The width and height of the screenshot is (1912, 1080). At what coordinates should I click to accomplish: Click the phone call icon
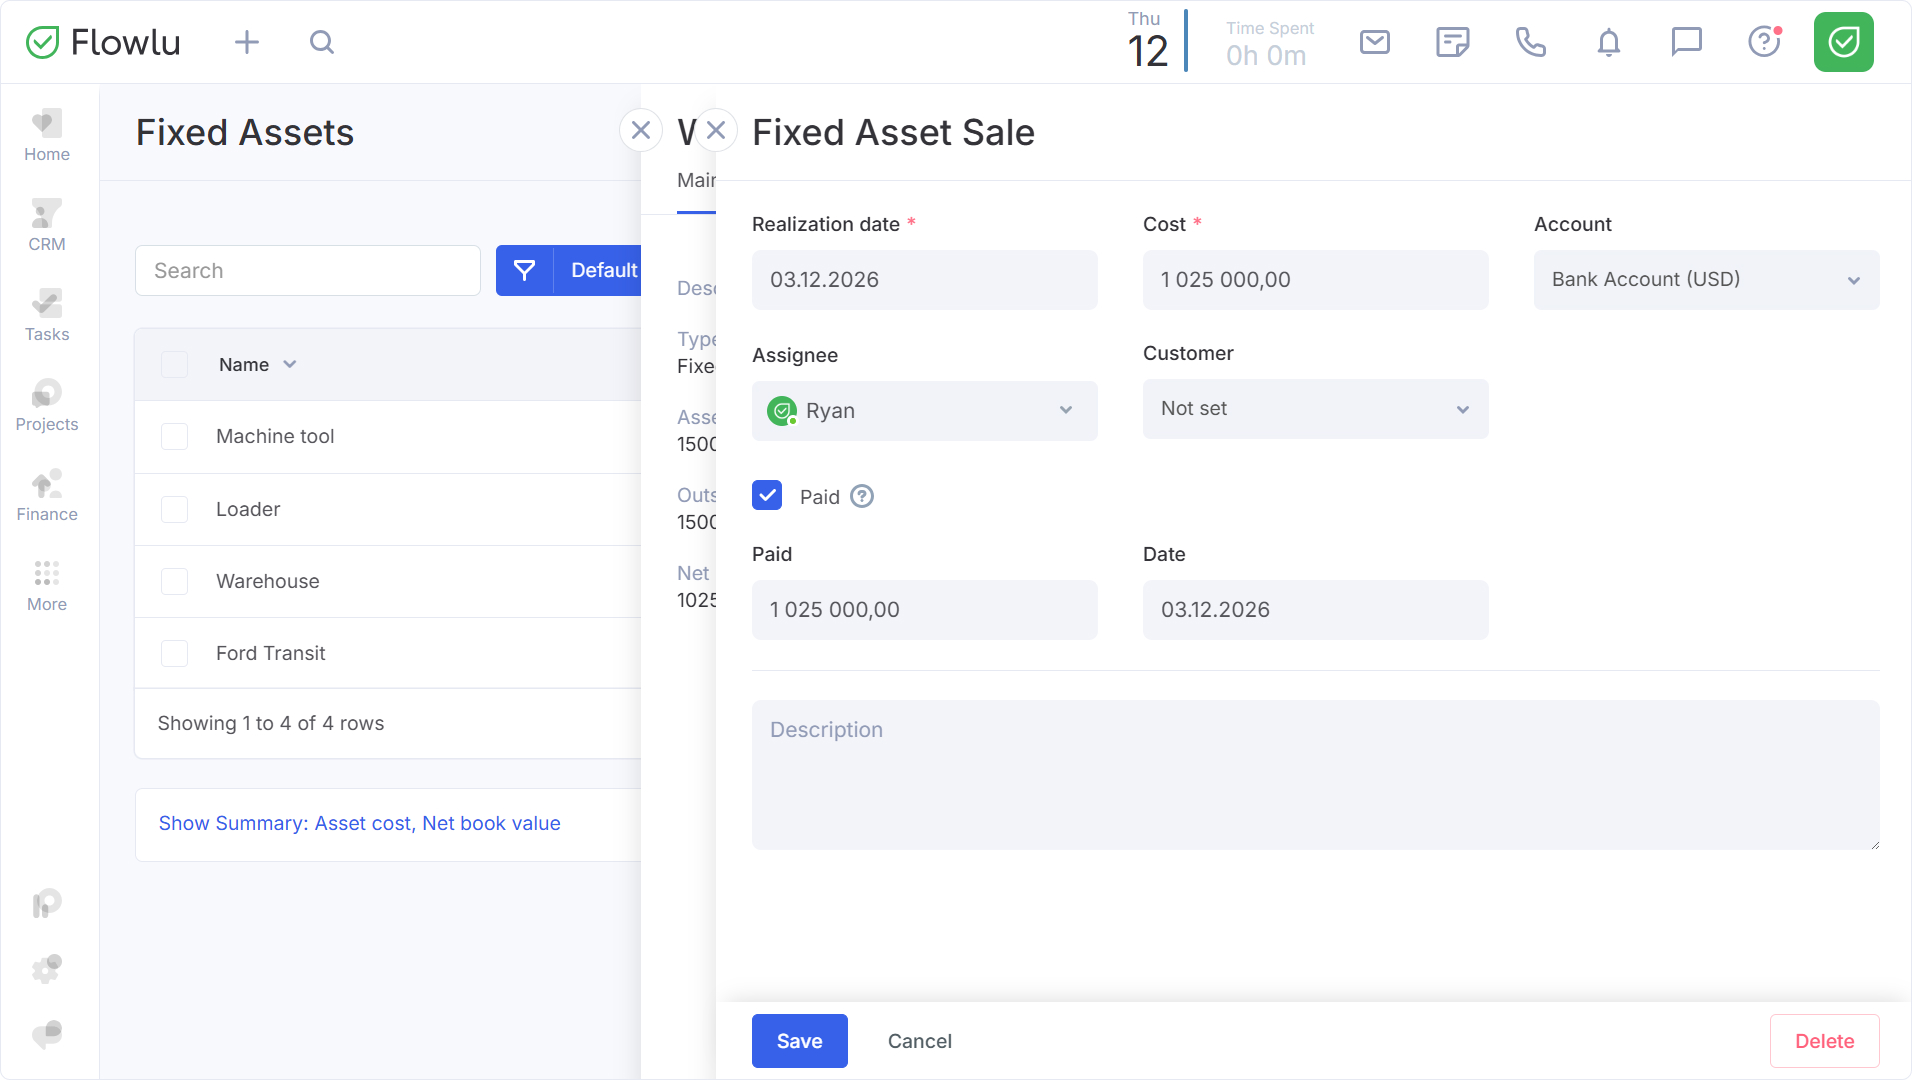coord(1530,42)
